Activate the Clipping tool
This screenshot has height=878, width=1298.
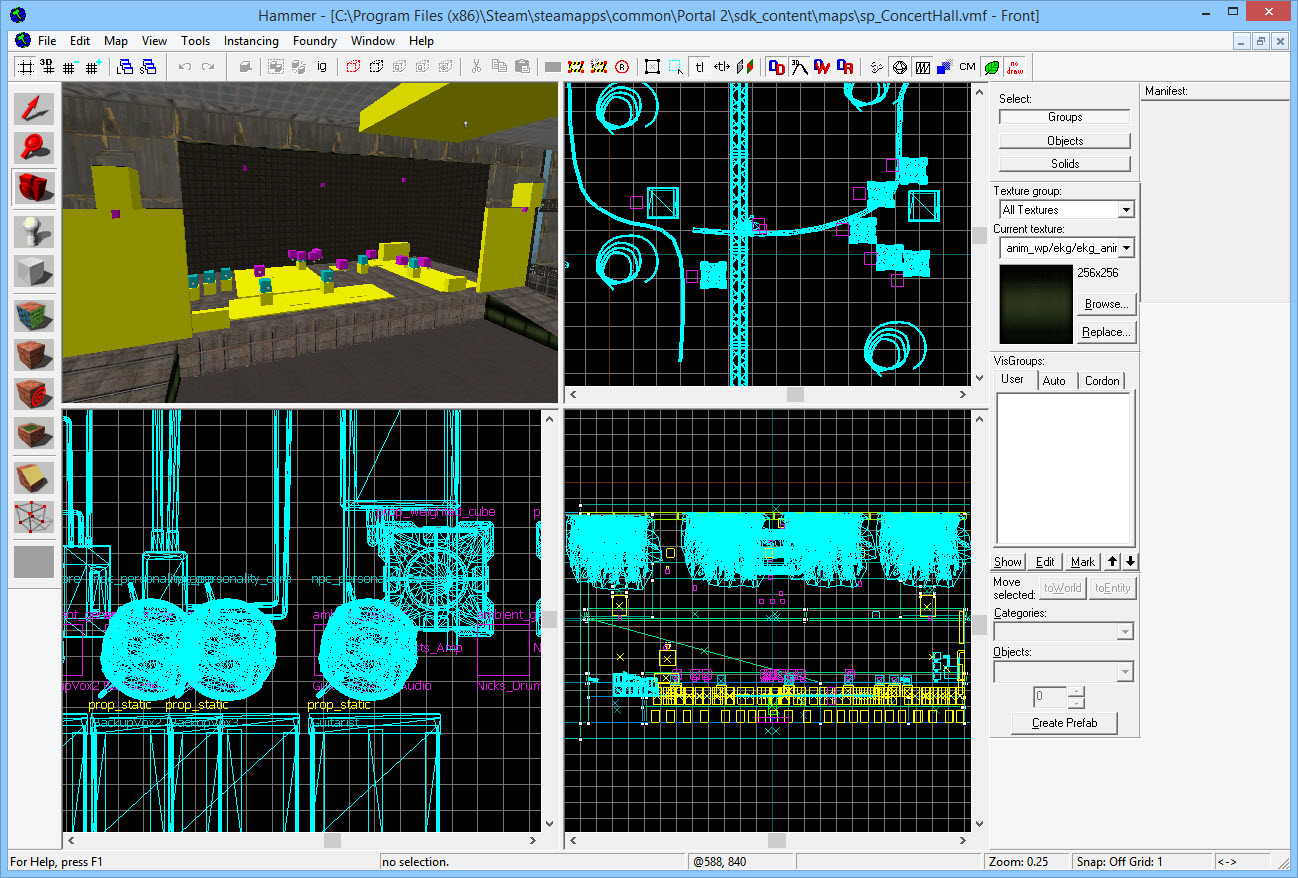click(34, 478)
